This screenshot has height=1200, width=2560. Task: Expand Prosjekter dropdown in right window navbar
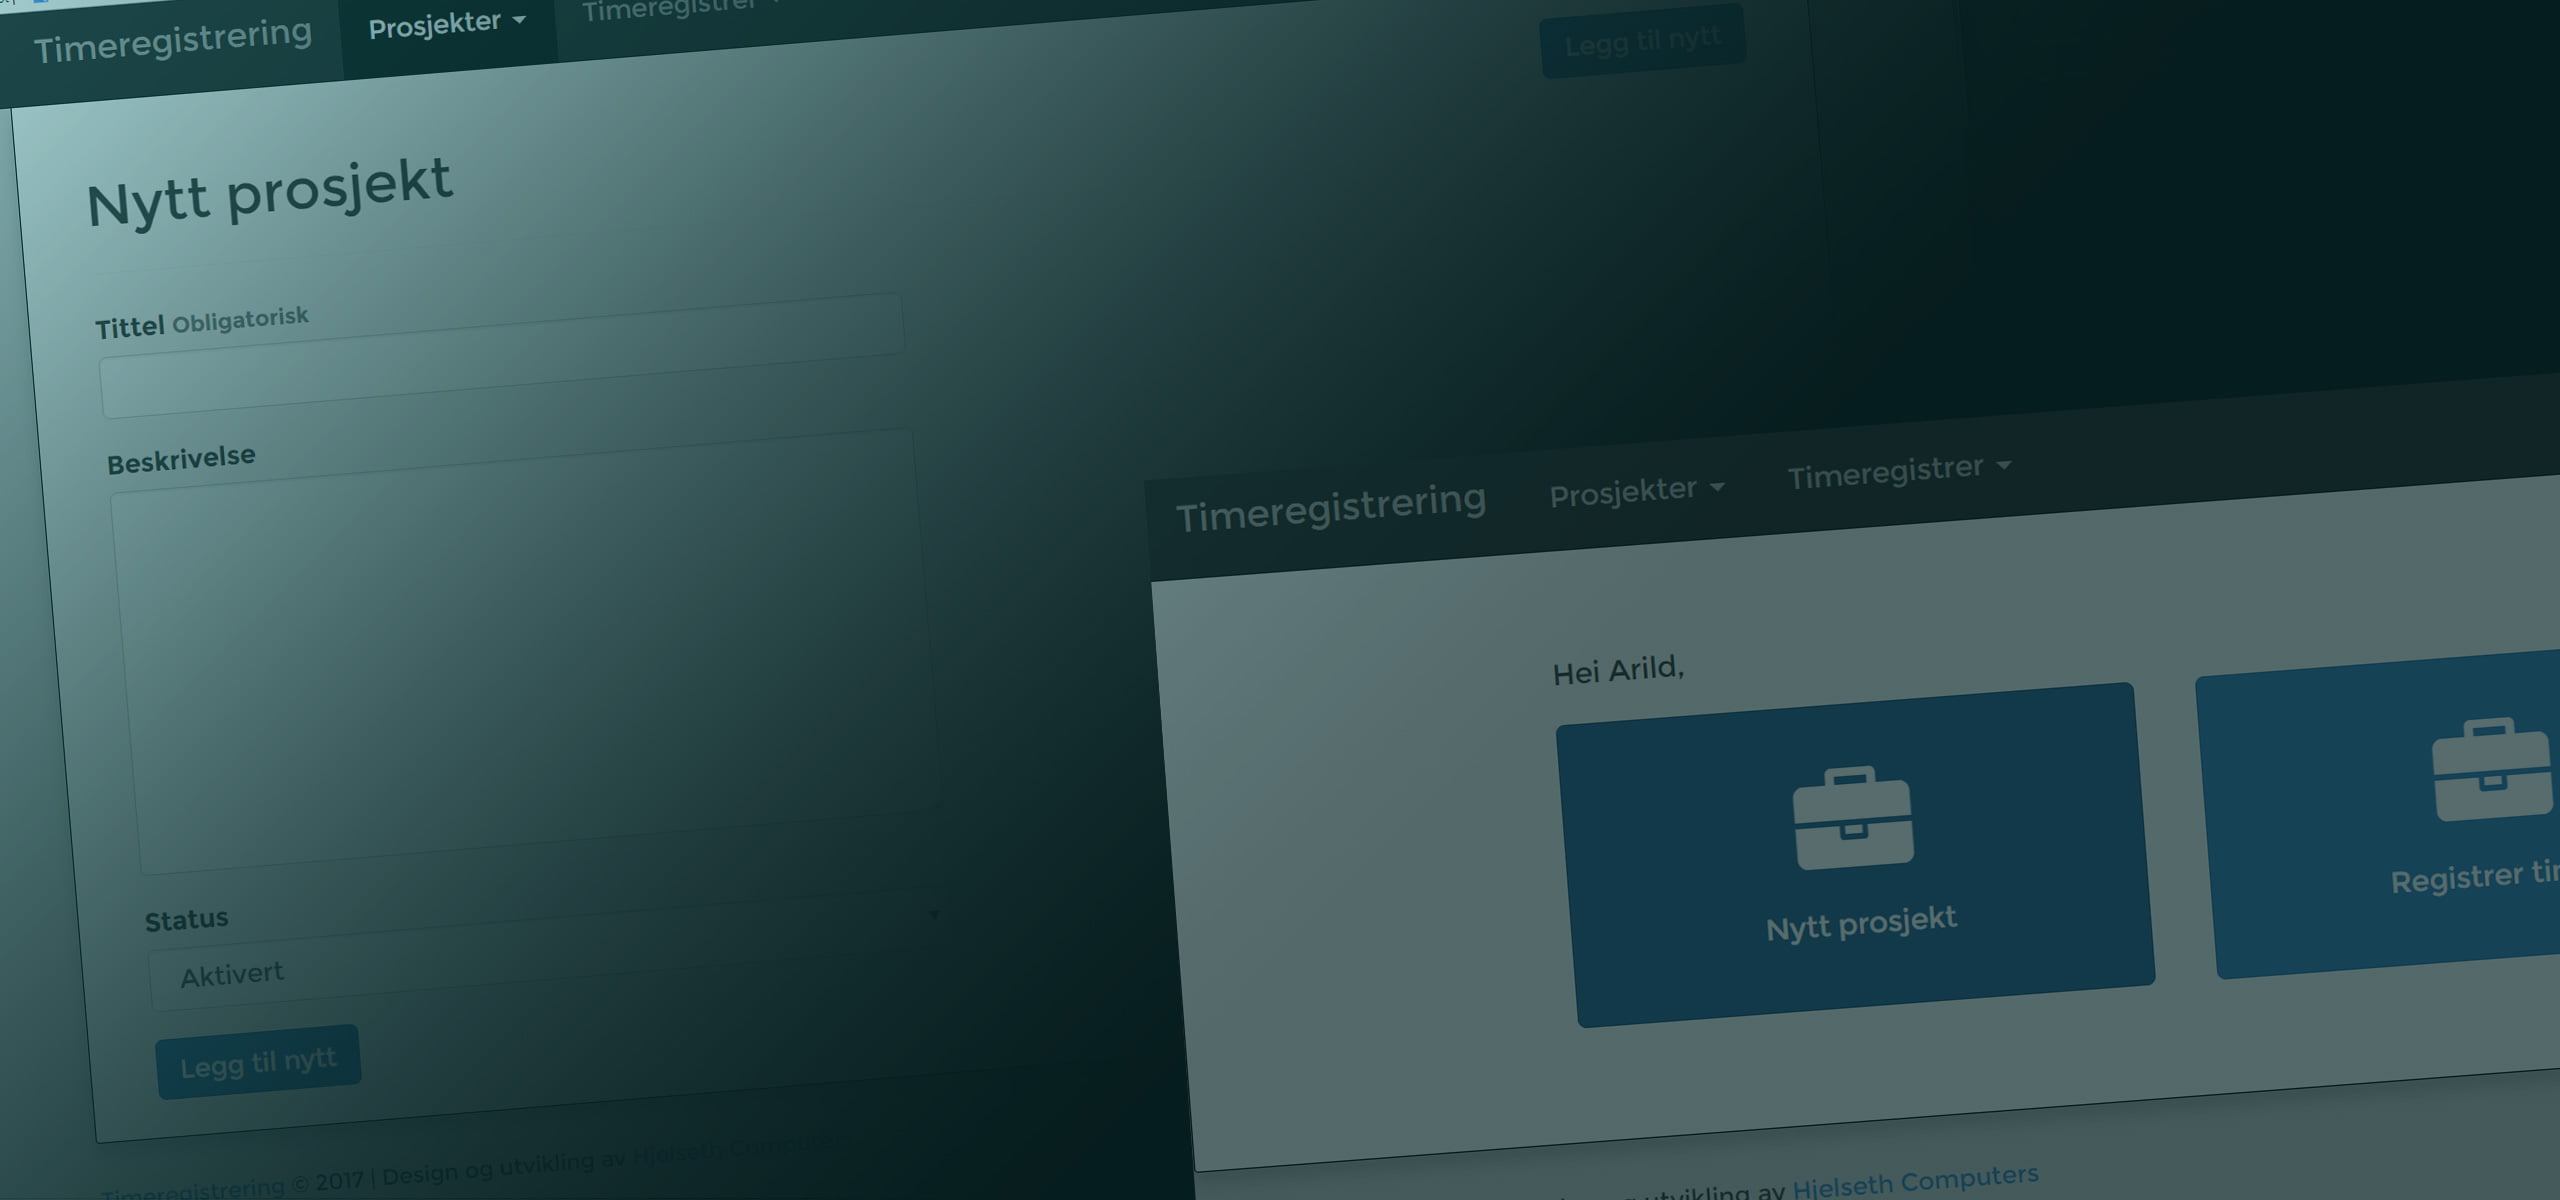tap(1637, 490)
